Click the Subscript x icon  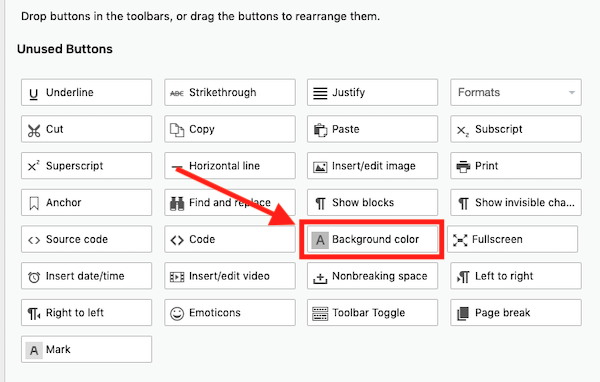pos(463,131)
